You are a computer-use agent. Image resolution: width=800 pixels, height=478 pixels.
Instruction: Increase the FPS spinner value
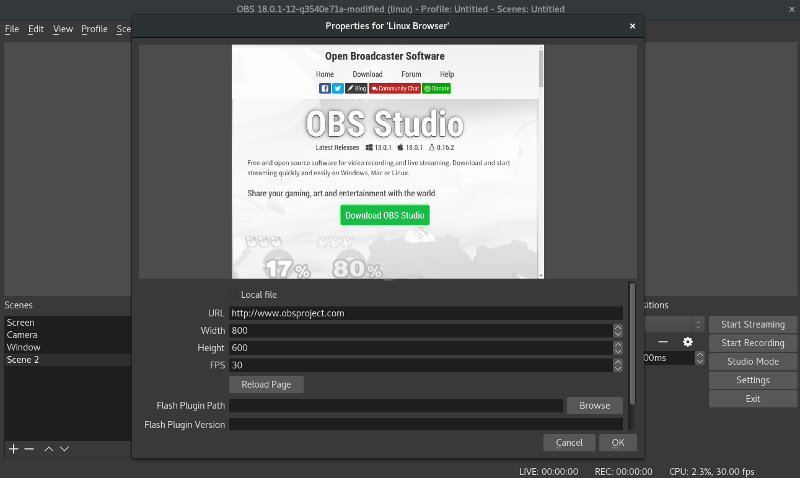[618, 362]
